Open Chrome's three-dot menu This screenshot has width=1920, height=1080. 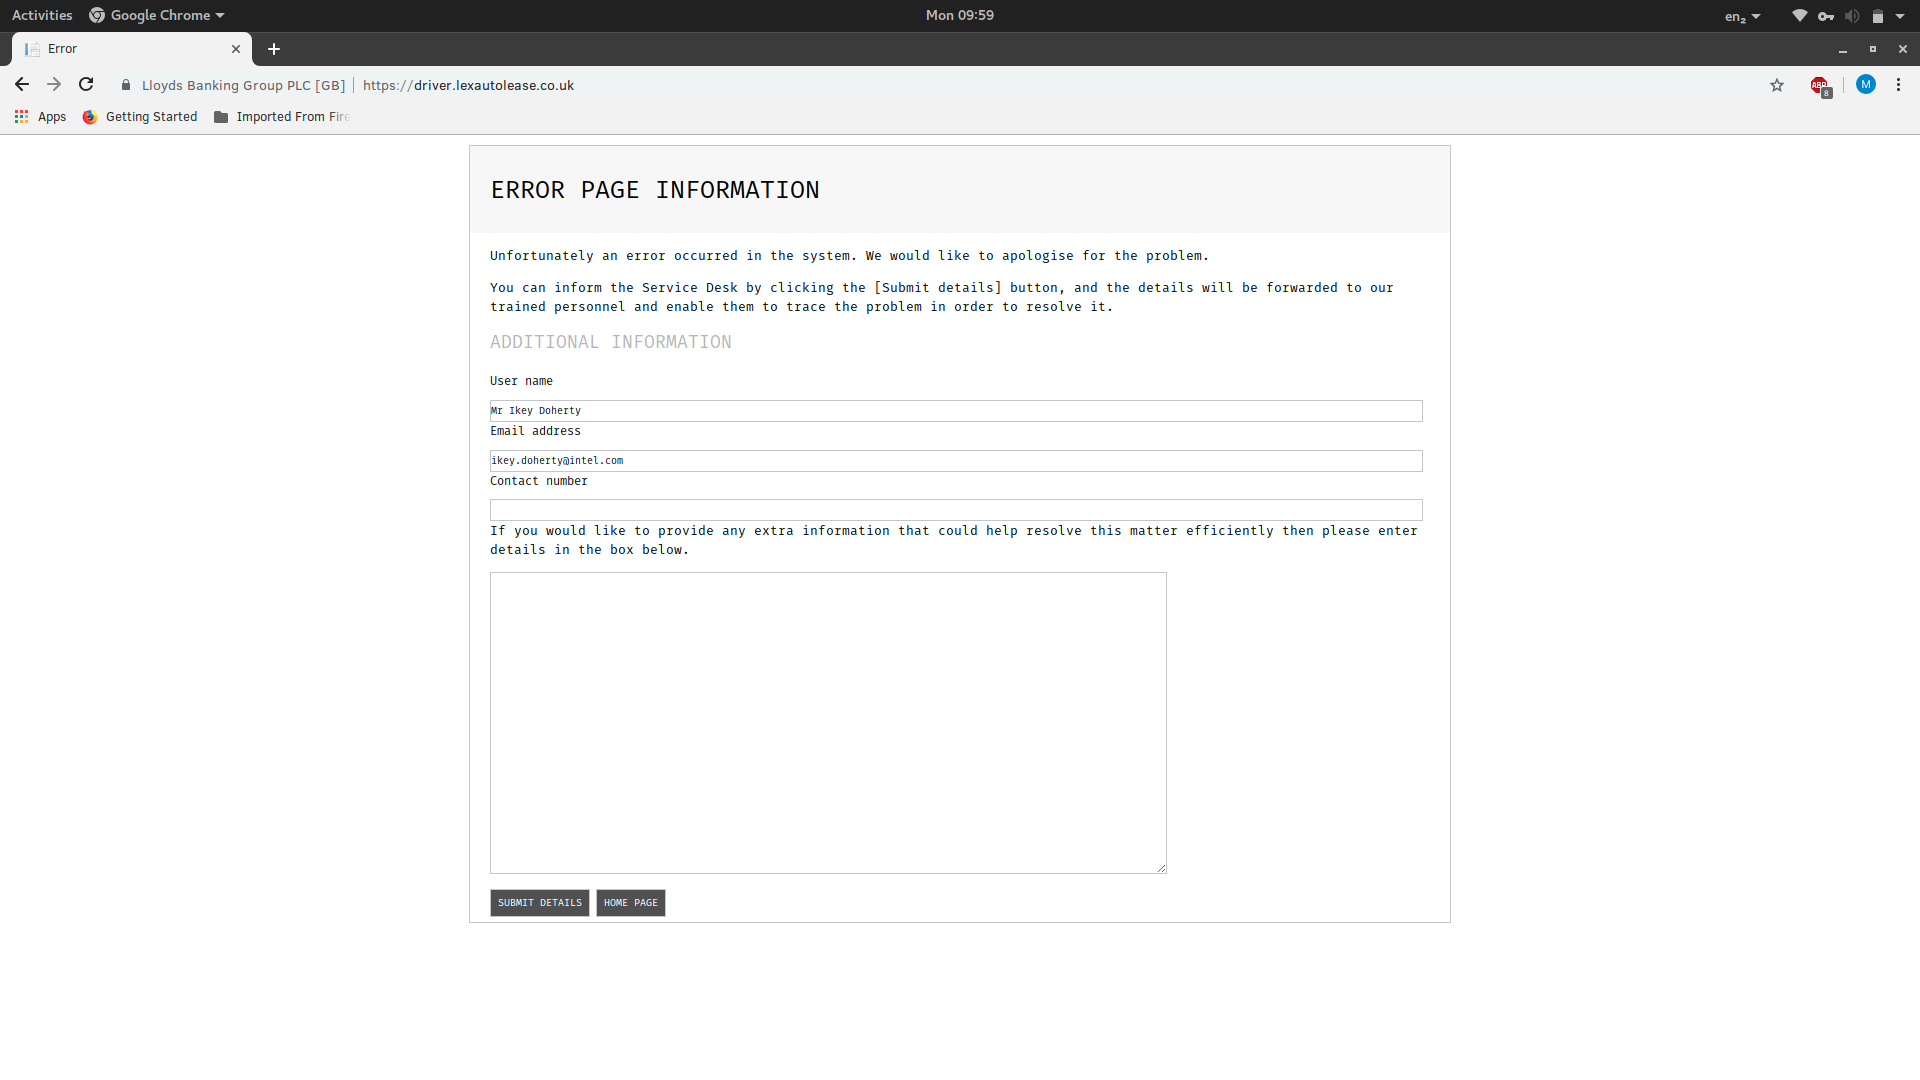tap(1898, 85)
